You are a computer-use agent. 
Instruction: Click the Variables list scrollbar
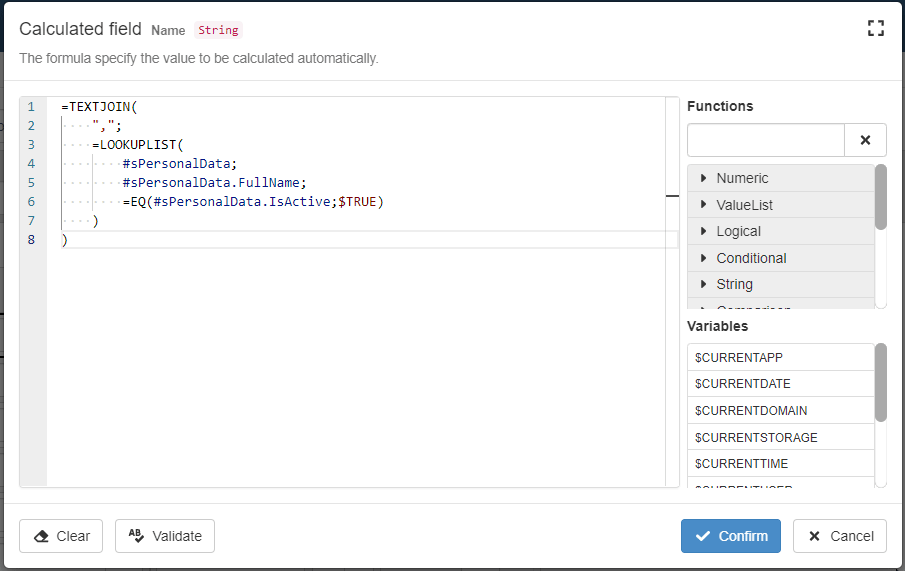[880, 383]
